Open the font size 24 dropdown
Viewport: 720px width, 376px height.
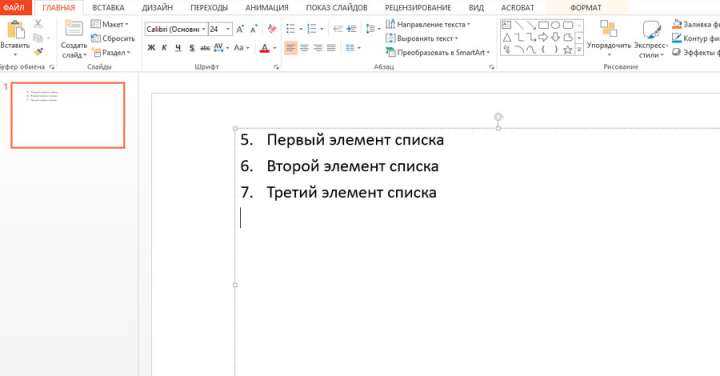click(x=228, y=29)
